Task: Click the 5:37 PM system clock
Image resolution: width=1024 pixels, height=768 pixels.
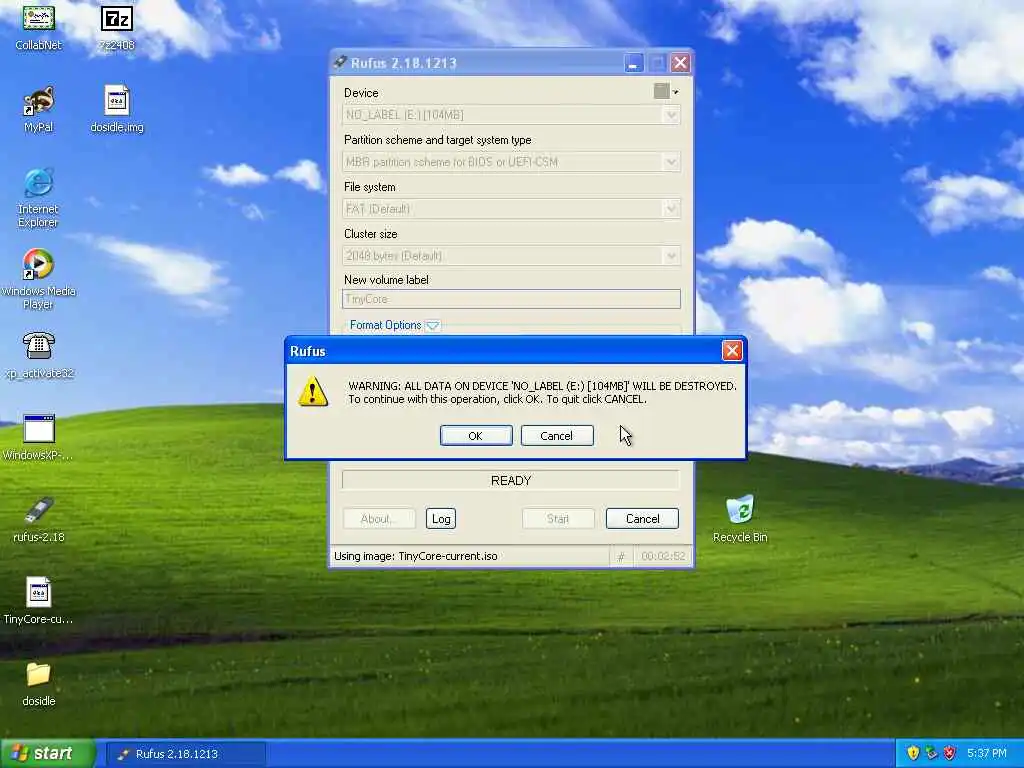Action: (x=987, y=754)
